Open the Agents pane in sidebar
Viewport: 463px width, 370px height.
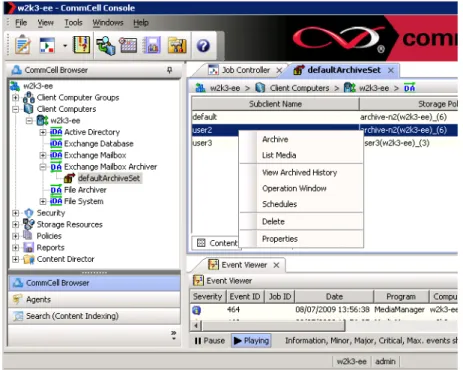[x=94, y=300]
